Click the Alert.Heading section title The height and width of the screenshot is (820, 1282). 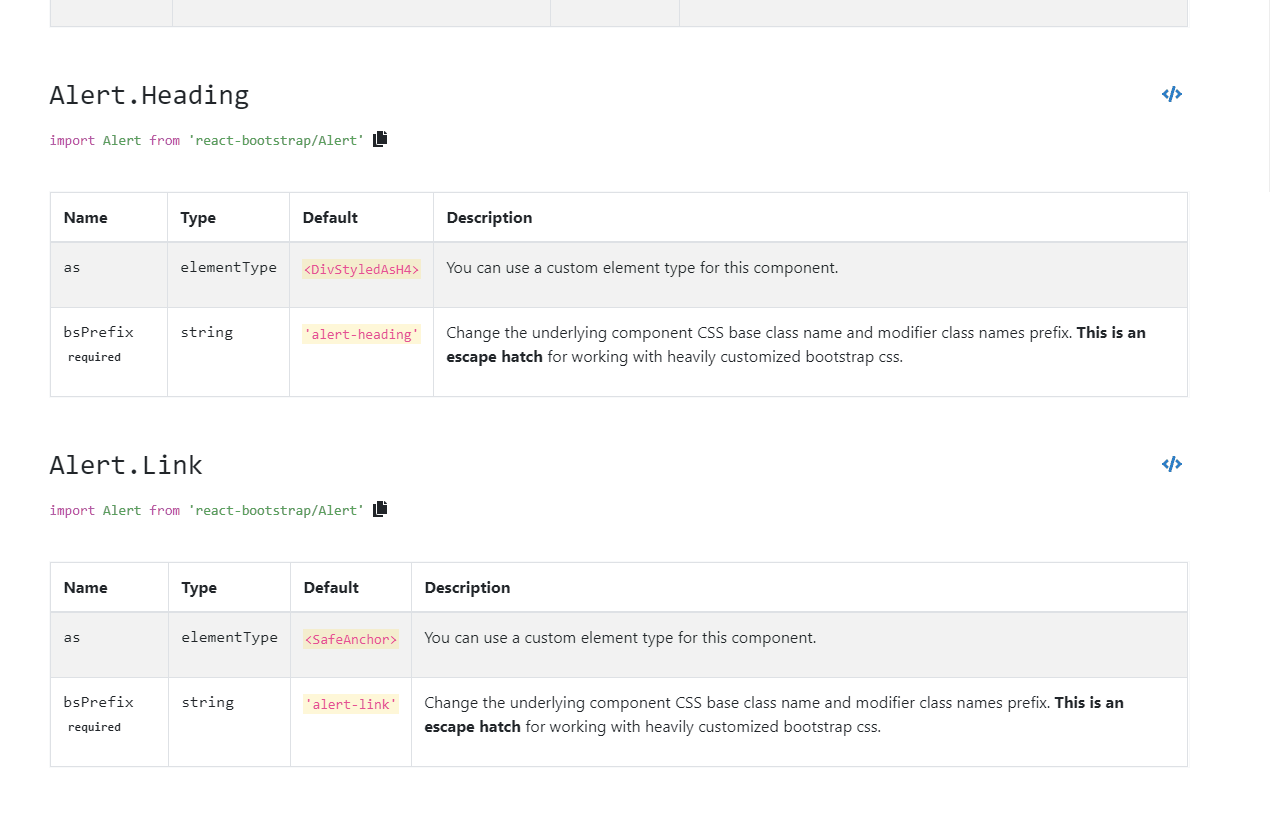point(149,96)
